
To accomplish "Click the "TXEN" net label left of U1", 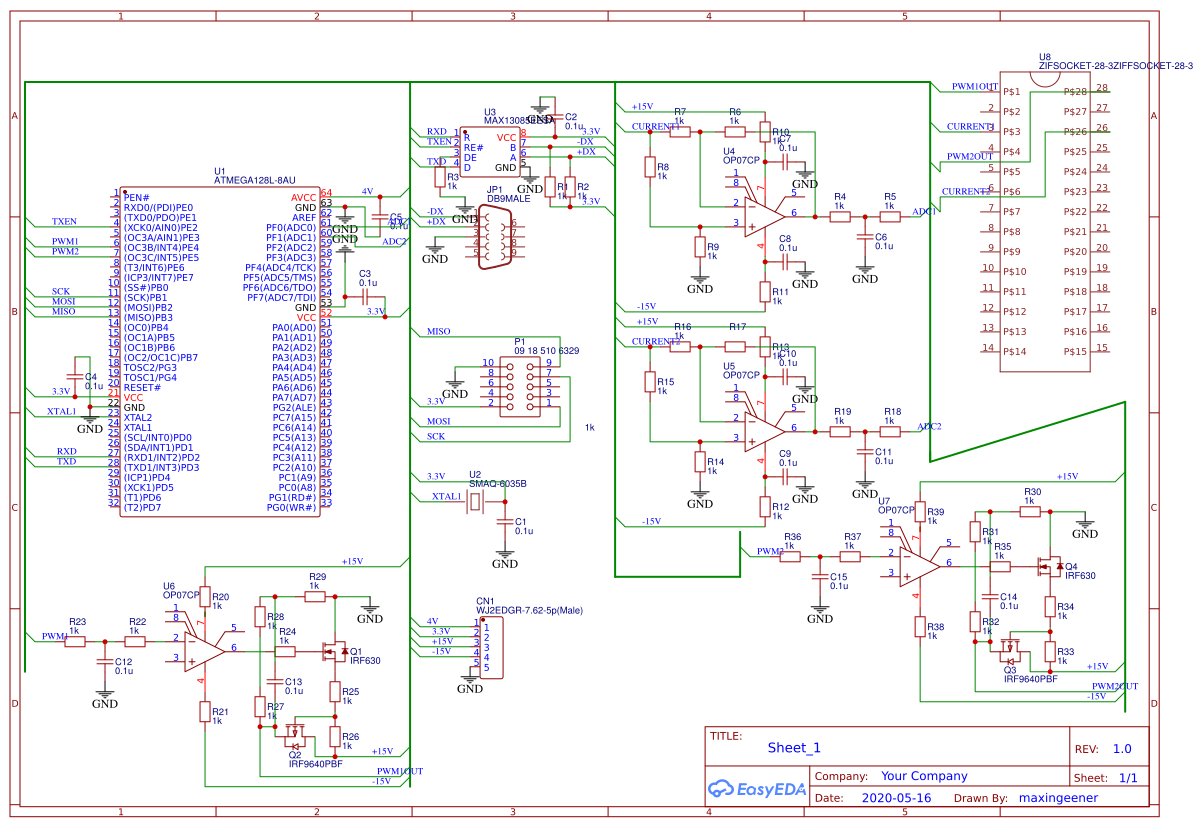I will pos(64,221).
